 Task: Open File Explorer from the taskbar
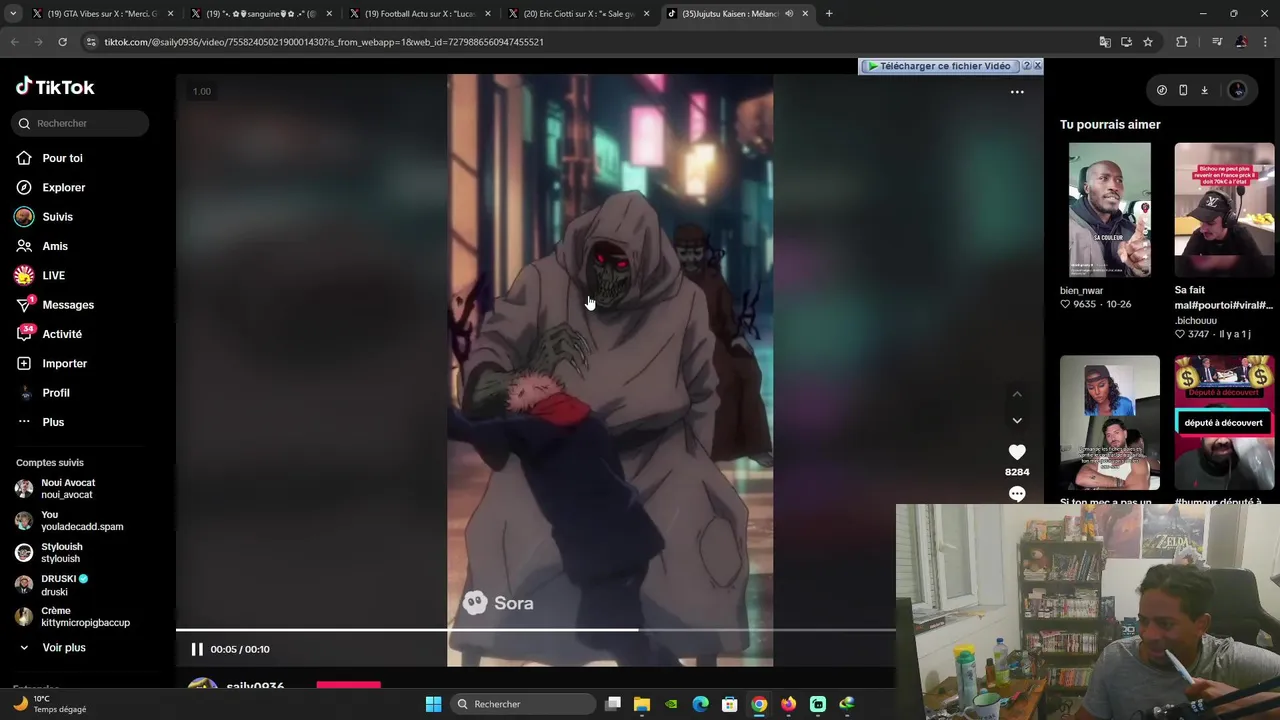[642, 704]
